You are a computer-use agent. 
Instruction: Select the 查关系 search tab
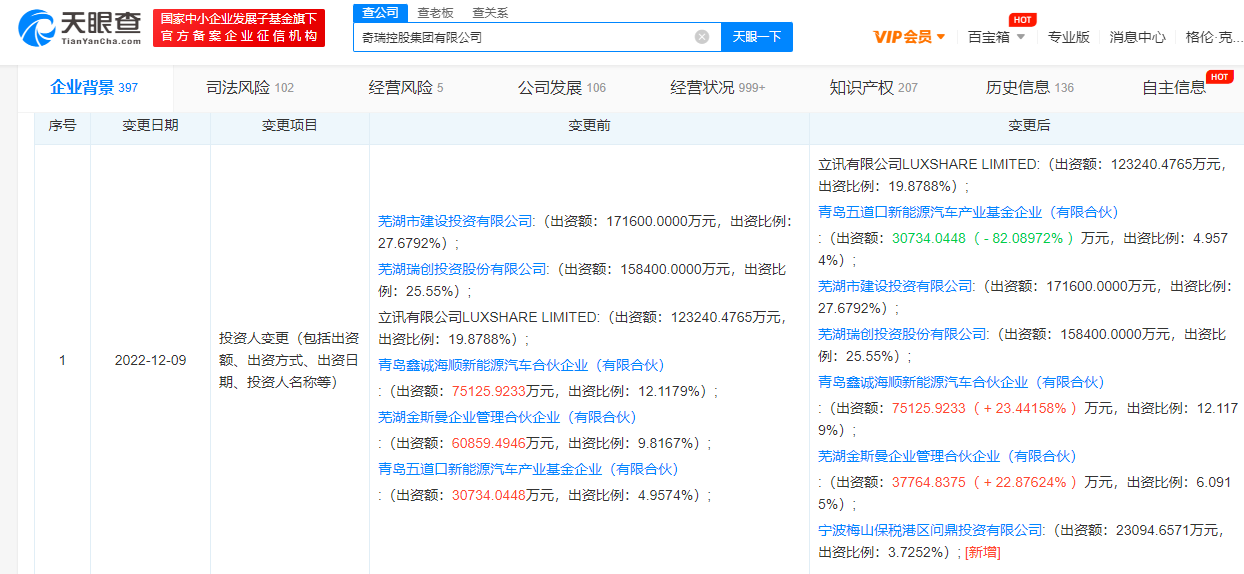point(490,12)
